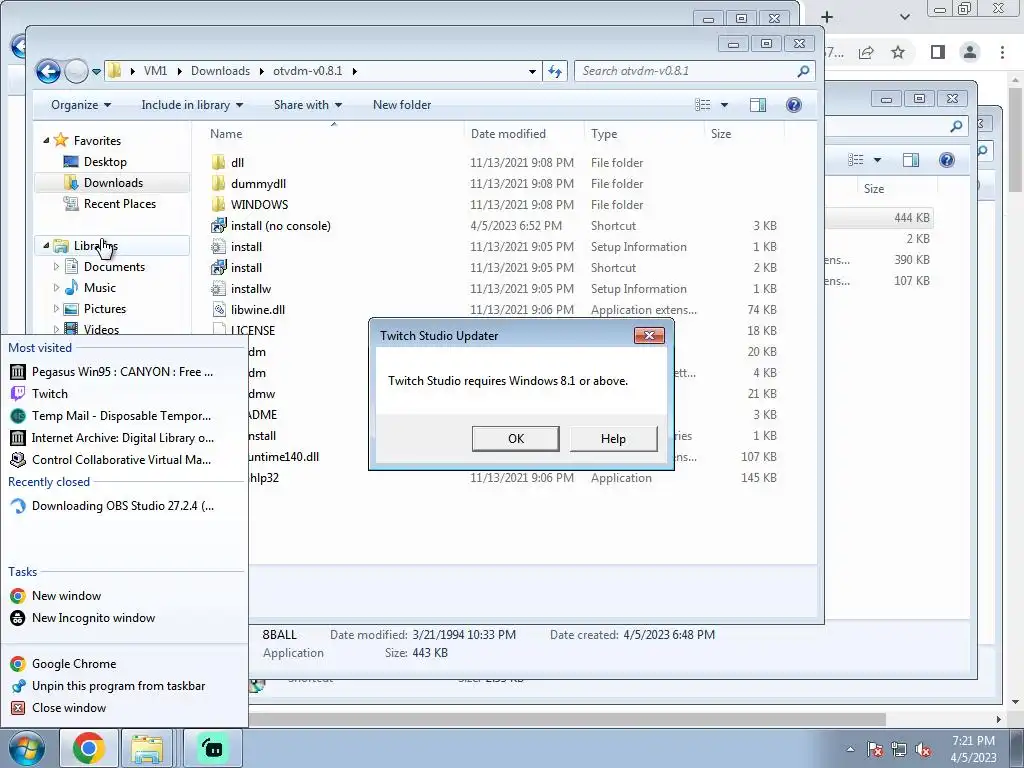Open Include in library menu
The image size is (1024, 768).
point(192,104)
